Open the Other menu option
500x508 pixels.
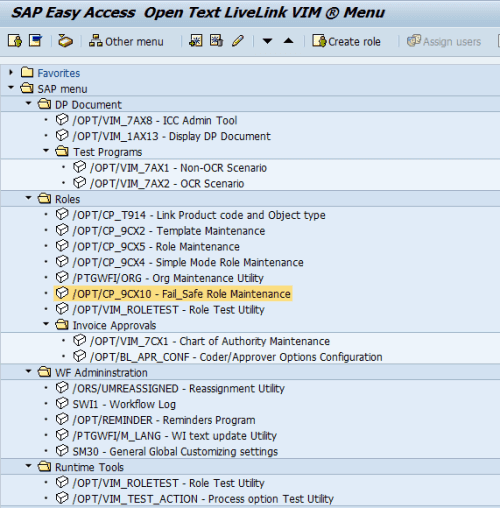click(126, 41)
